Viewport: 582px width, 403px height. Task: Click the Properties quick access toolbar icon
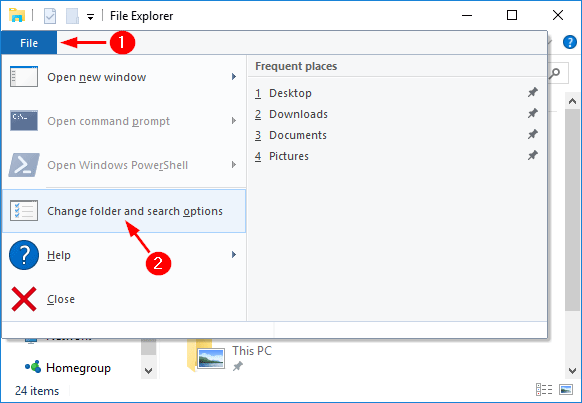tap(50, 16)
